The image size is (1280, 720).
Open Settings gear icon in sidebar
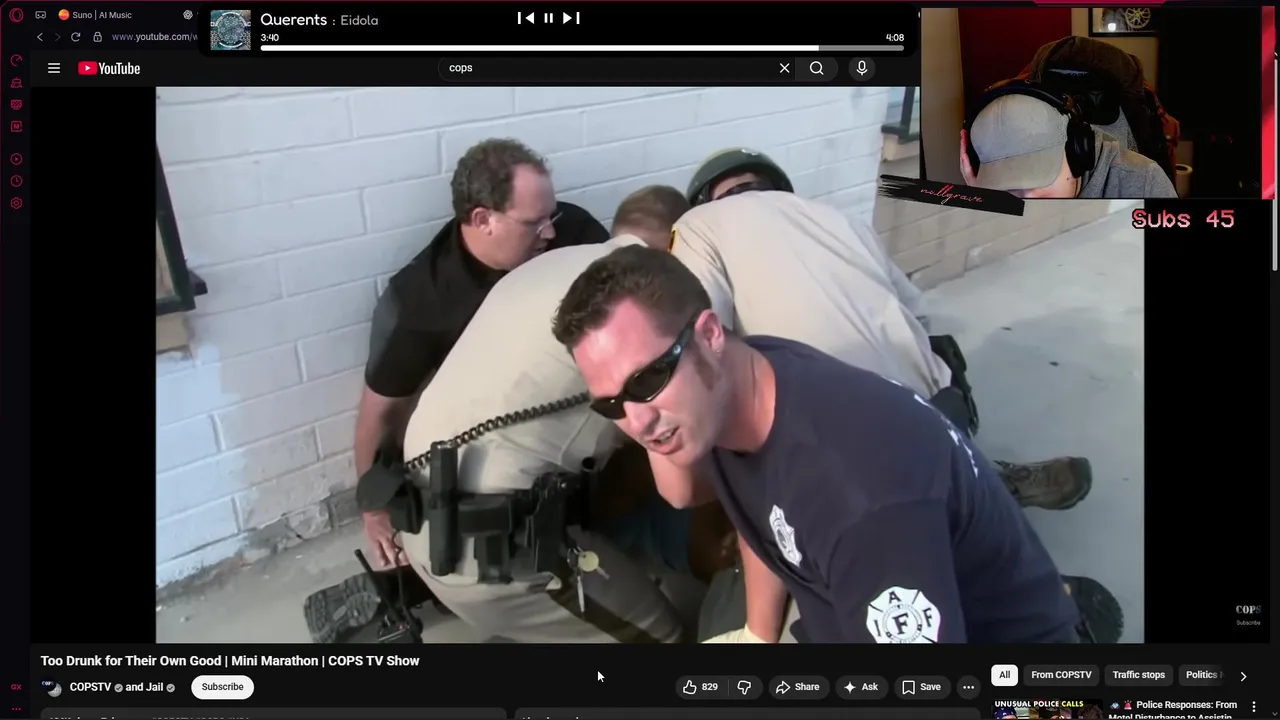(x=16, y=203)
